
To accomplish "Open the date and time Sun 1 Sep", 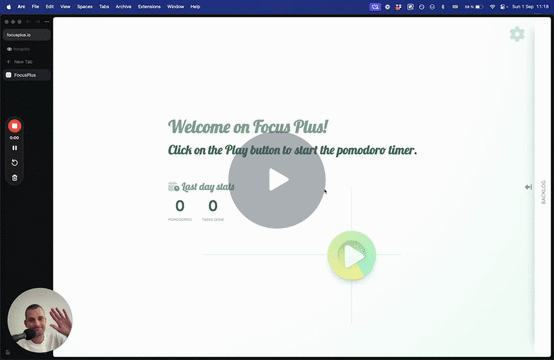I will 531,7.
